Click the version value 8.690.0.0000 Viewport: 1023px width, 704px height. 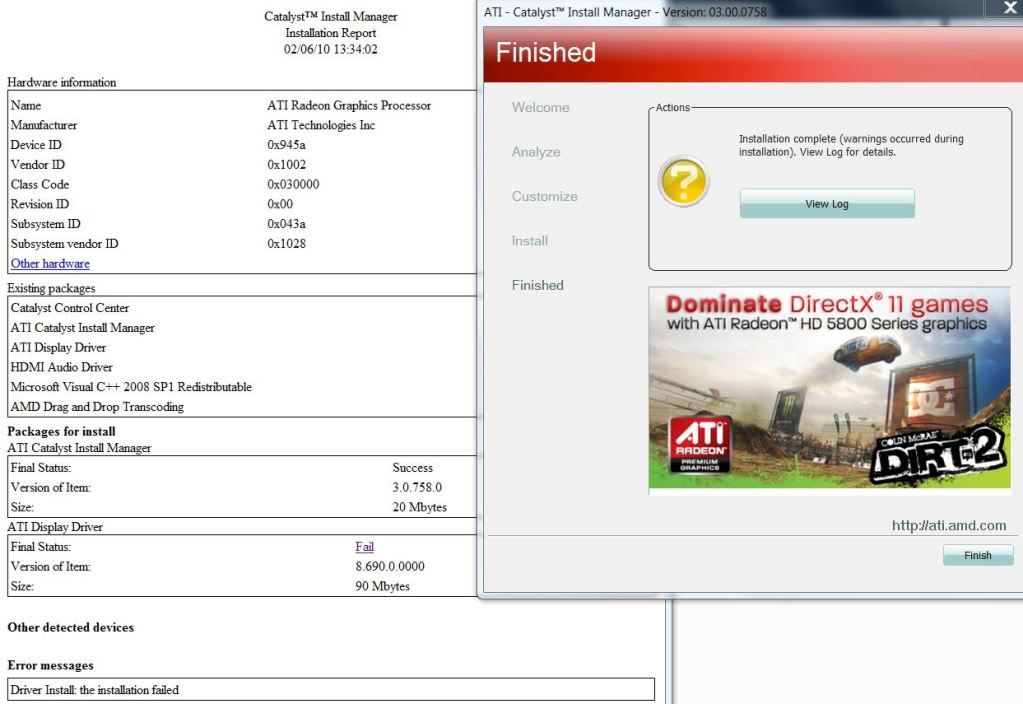(390, 566)
